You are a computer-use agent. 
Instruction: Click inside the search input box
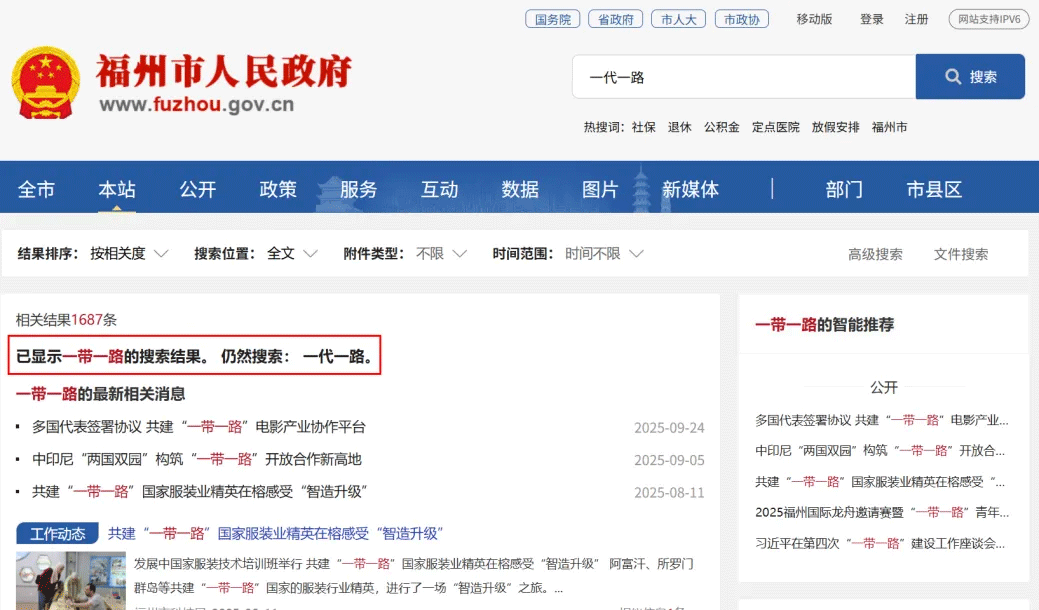point(744,76)
